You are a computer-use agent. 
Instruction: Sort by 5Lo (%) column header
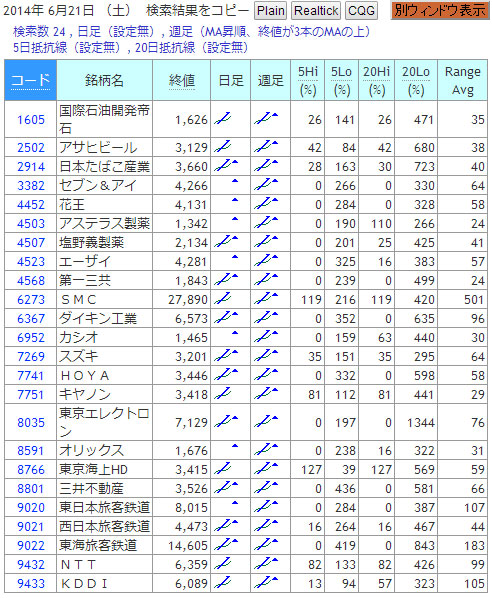tap(341, 80)
